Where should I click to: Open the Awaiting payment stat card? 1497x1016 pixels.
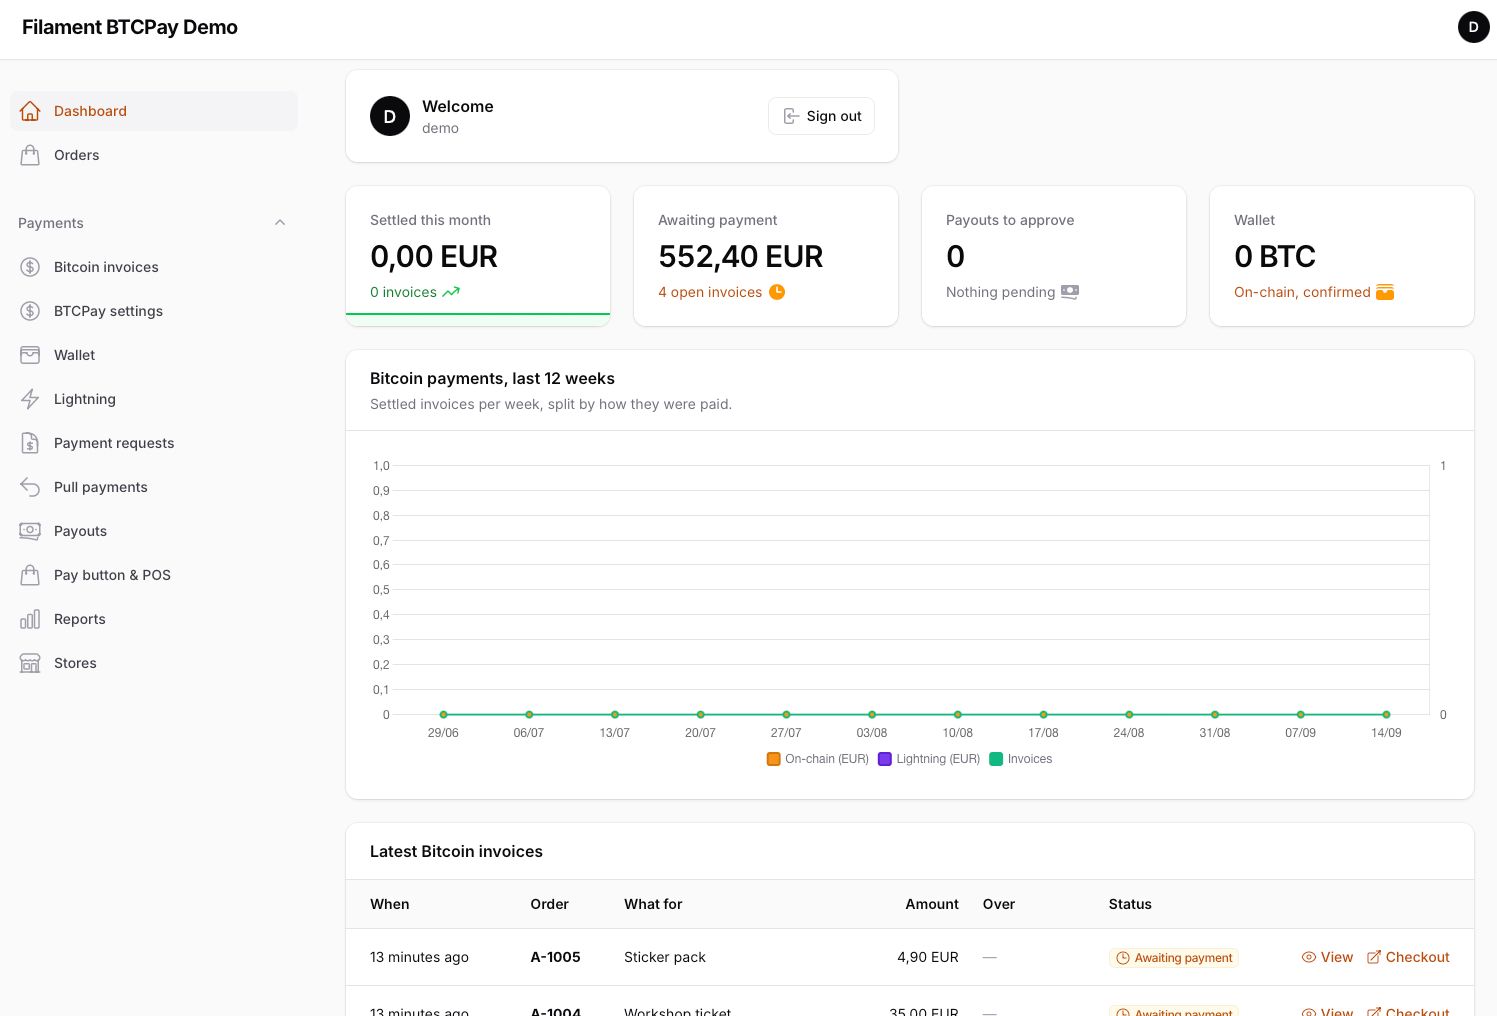(x=766, y=256)
